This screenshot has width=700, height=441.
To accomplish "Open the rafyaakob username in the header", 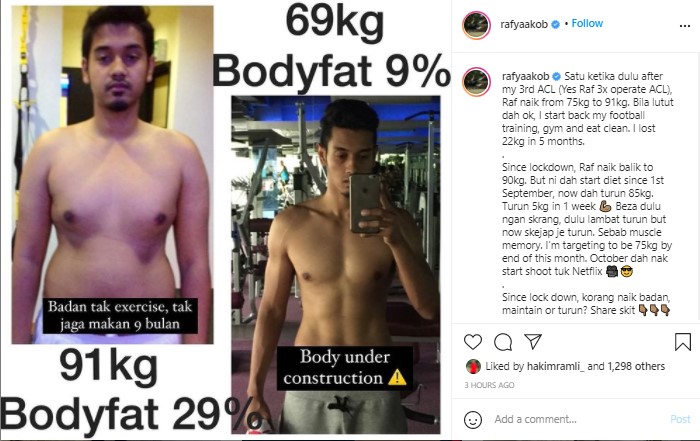I will pyautogui.click(x=524, y=25).
